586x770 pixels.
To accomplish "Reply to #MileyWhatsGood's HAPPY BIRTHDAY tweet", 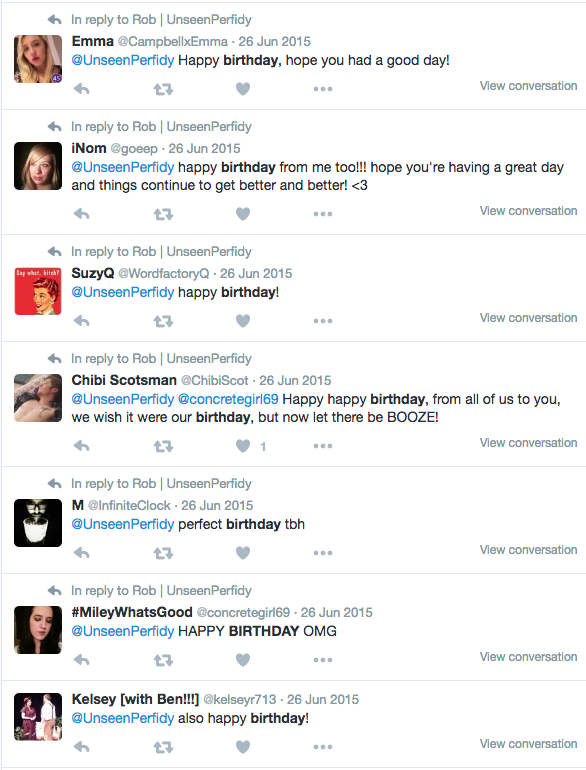I will click(x=82, y=660).
